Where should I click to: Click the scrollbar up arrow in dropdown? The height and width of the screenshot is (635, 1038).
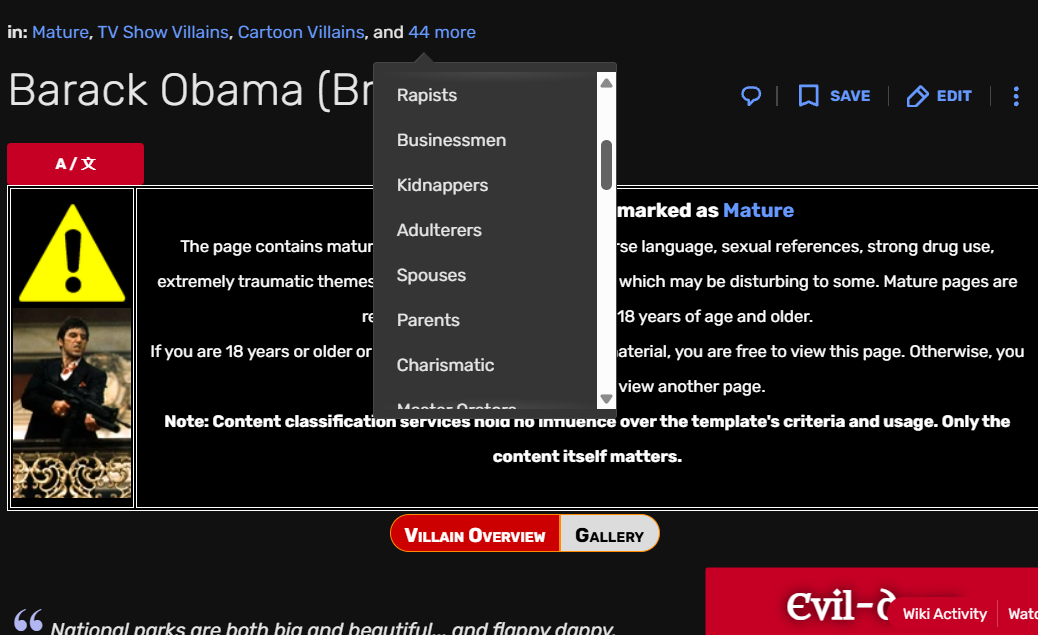(606, 83)
